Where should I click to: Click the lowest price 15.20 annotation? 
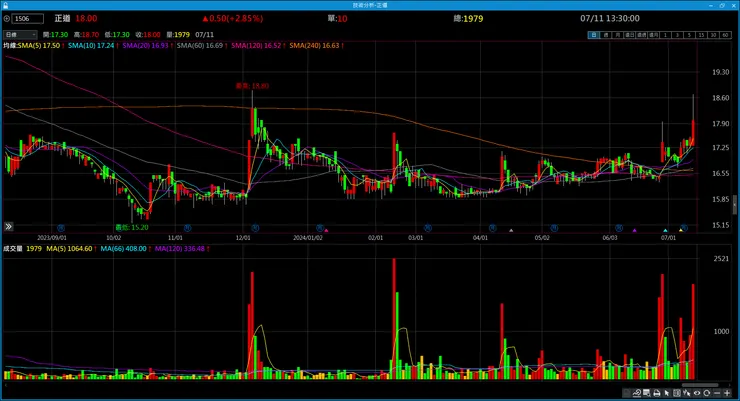[132, 227]
